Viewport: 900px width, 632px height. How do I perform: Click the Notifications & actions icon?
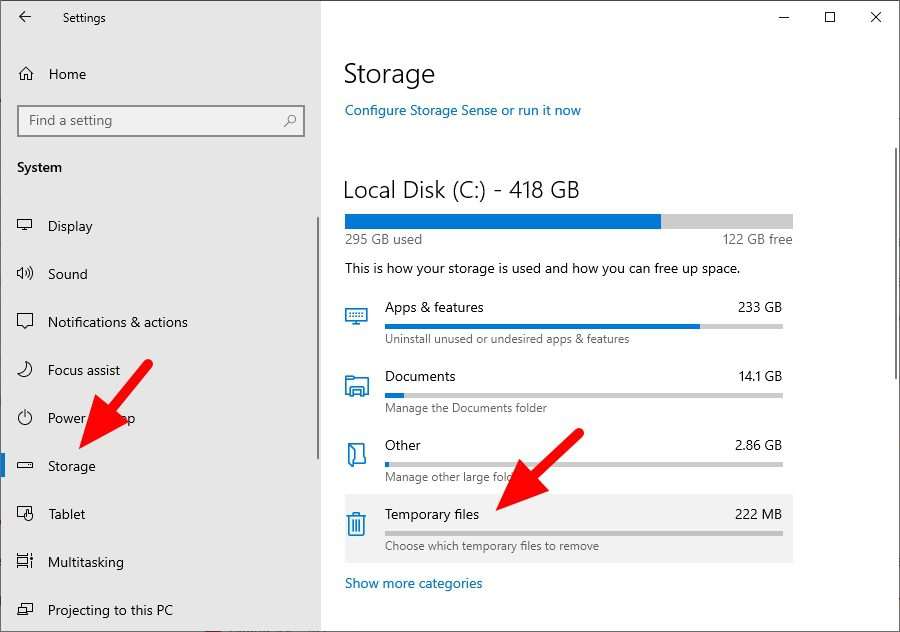tap(23, 322)
